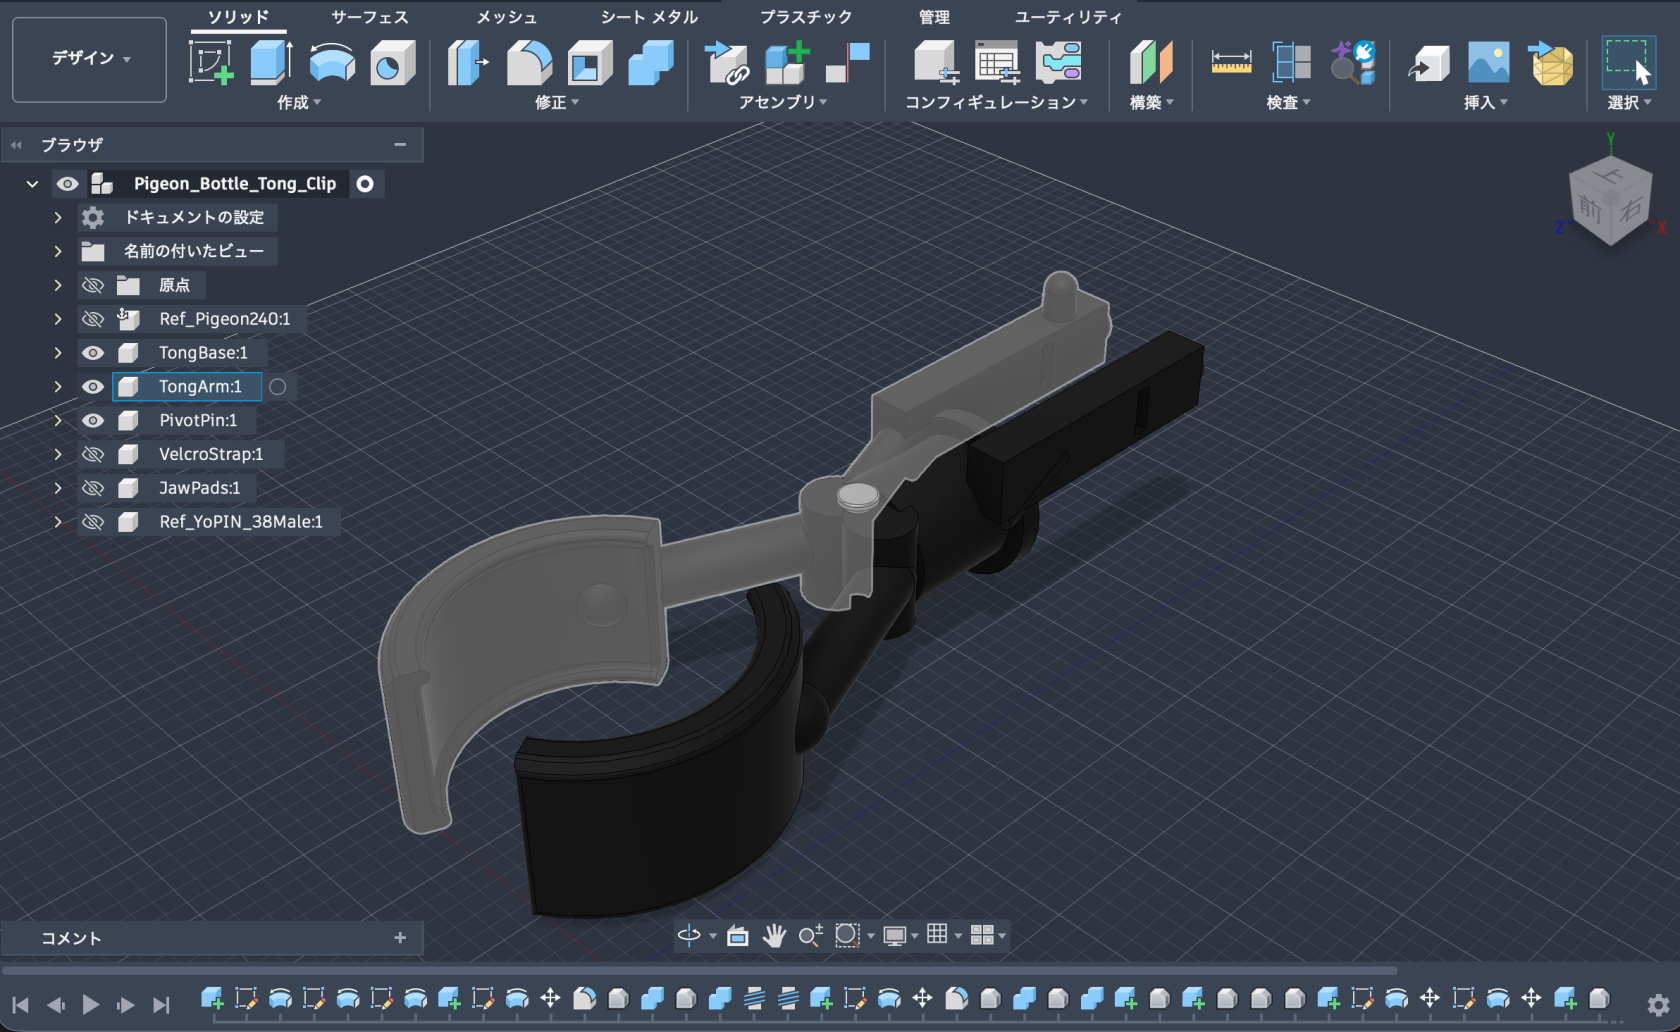The width and height of the screenshot is (1680, 1032).
Task: Switch to the プラスチック tab
Action: pyautogui.click(x=806, y=17)
